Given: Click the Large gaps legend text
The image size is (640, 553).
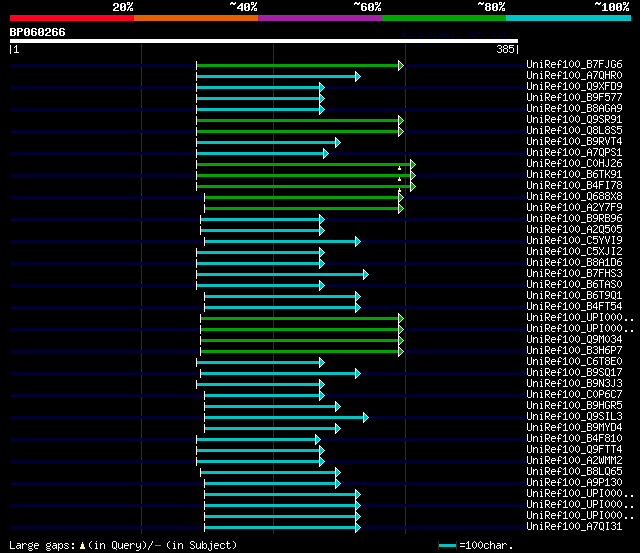Looking at the screenshot, I should tap(123, 545).
